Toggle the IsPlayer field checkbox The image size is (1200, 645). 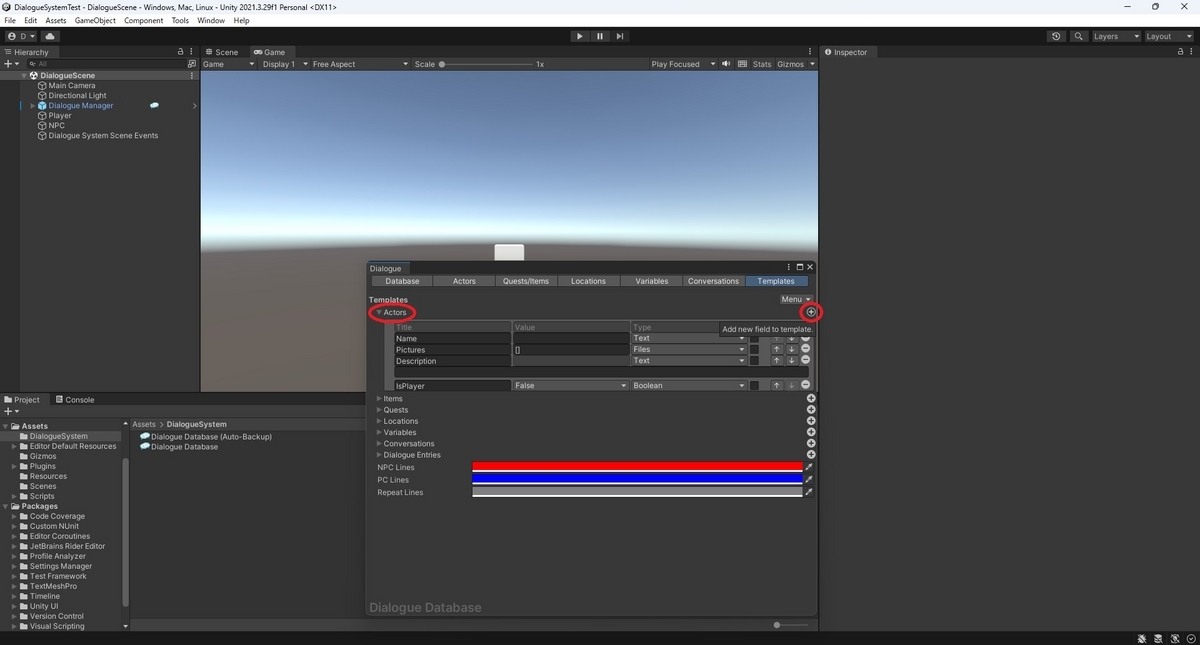754,385
